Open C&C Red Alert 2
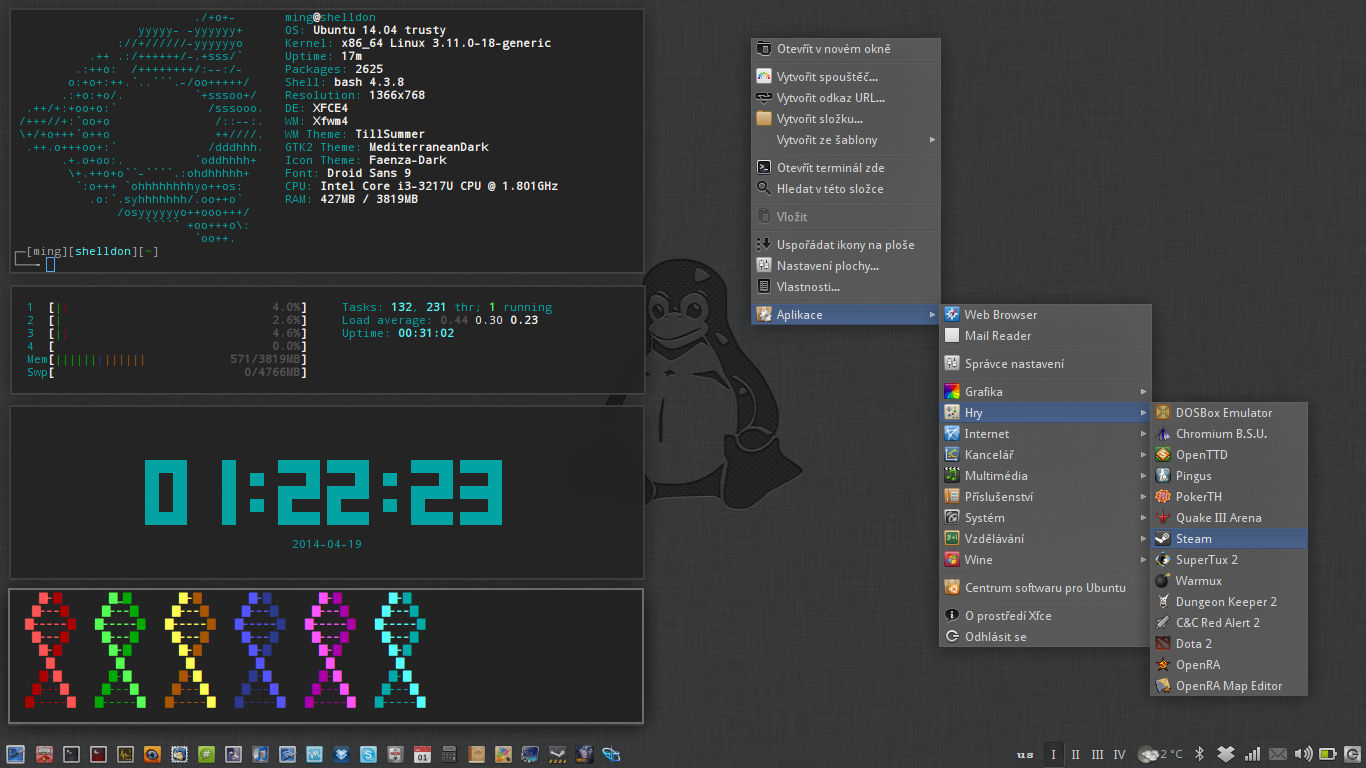 coord(1229,622)
